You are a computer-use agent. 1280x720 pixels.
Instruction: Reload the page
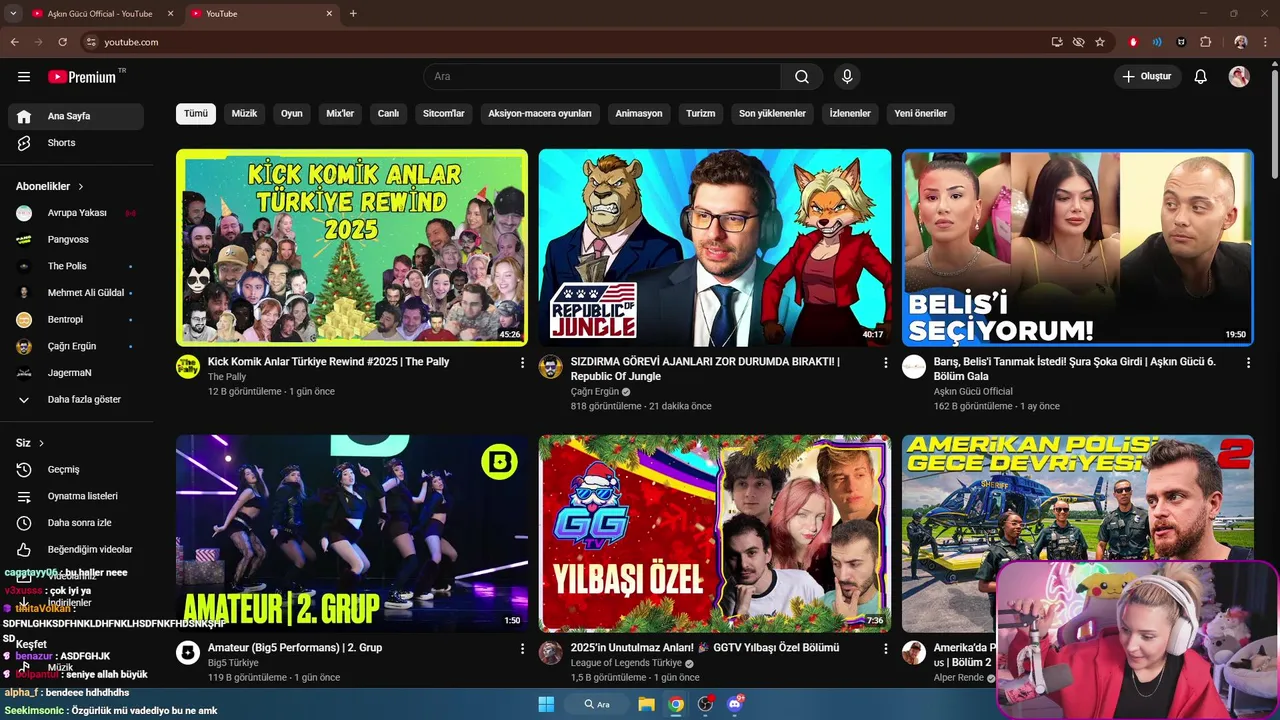pyautogui.click(x=62, y=42)
